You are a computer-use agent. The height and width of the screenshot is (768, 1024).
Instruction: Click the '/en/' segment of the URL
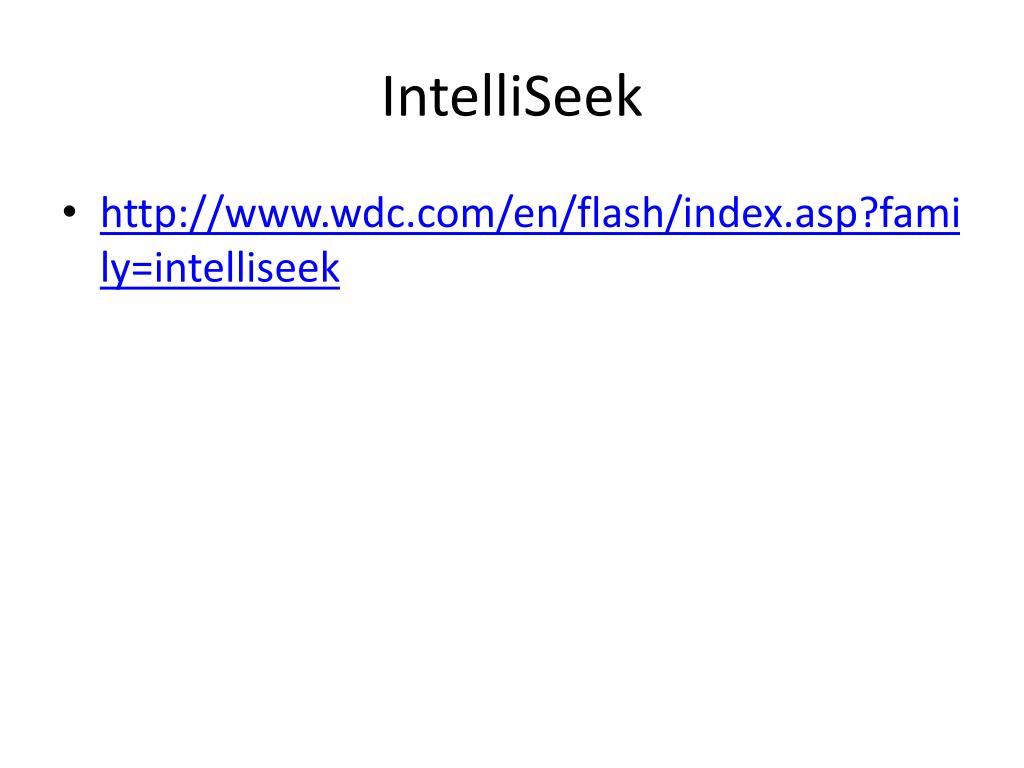click(x=537, y=214)
